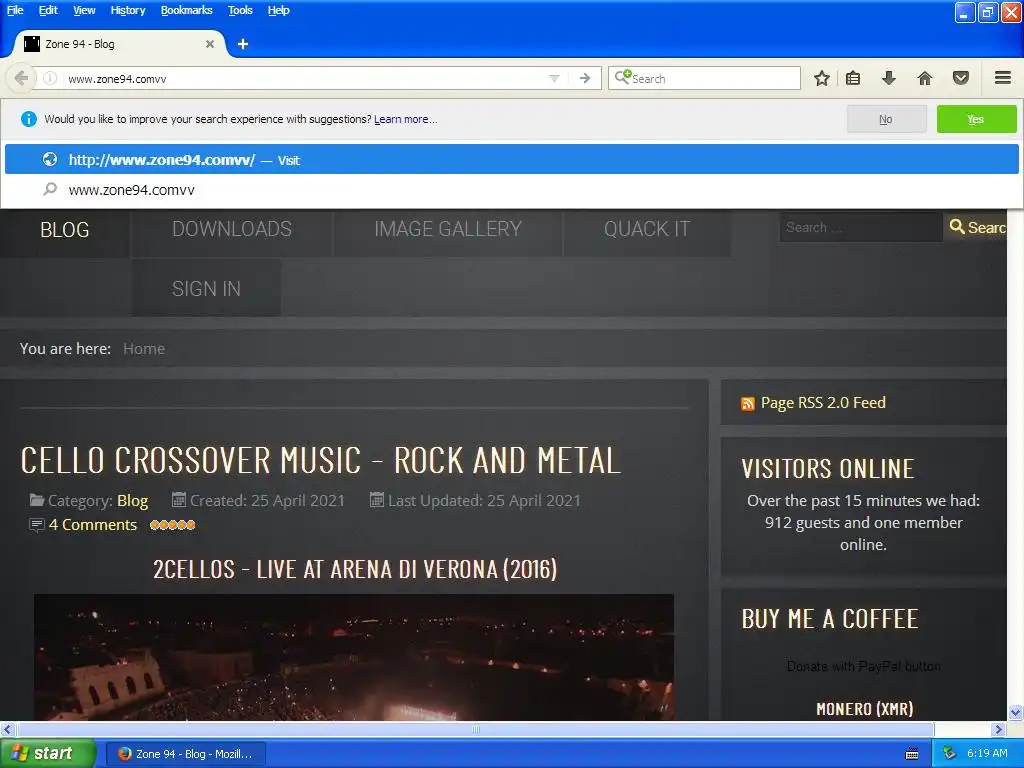Image resolution: width=1024 pixels, height=768 pixels.
Task: Open the History menu
Action: click(x=127, y=10)
